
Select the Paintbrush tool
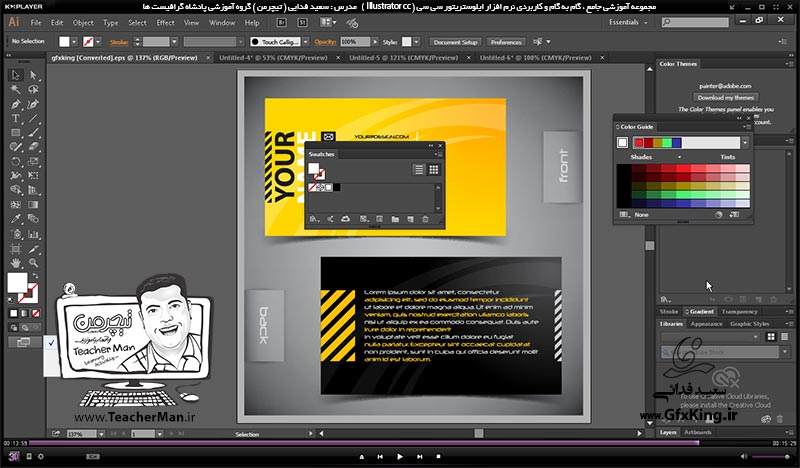click(x=33, y=133)
